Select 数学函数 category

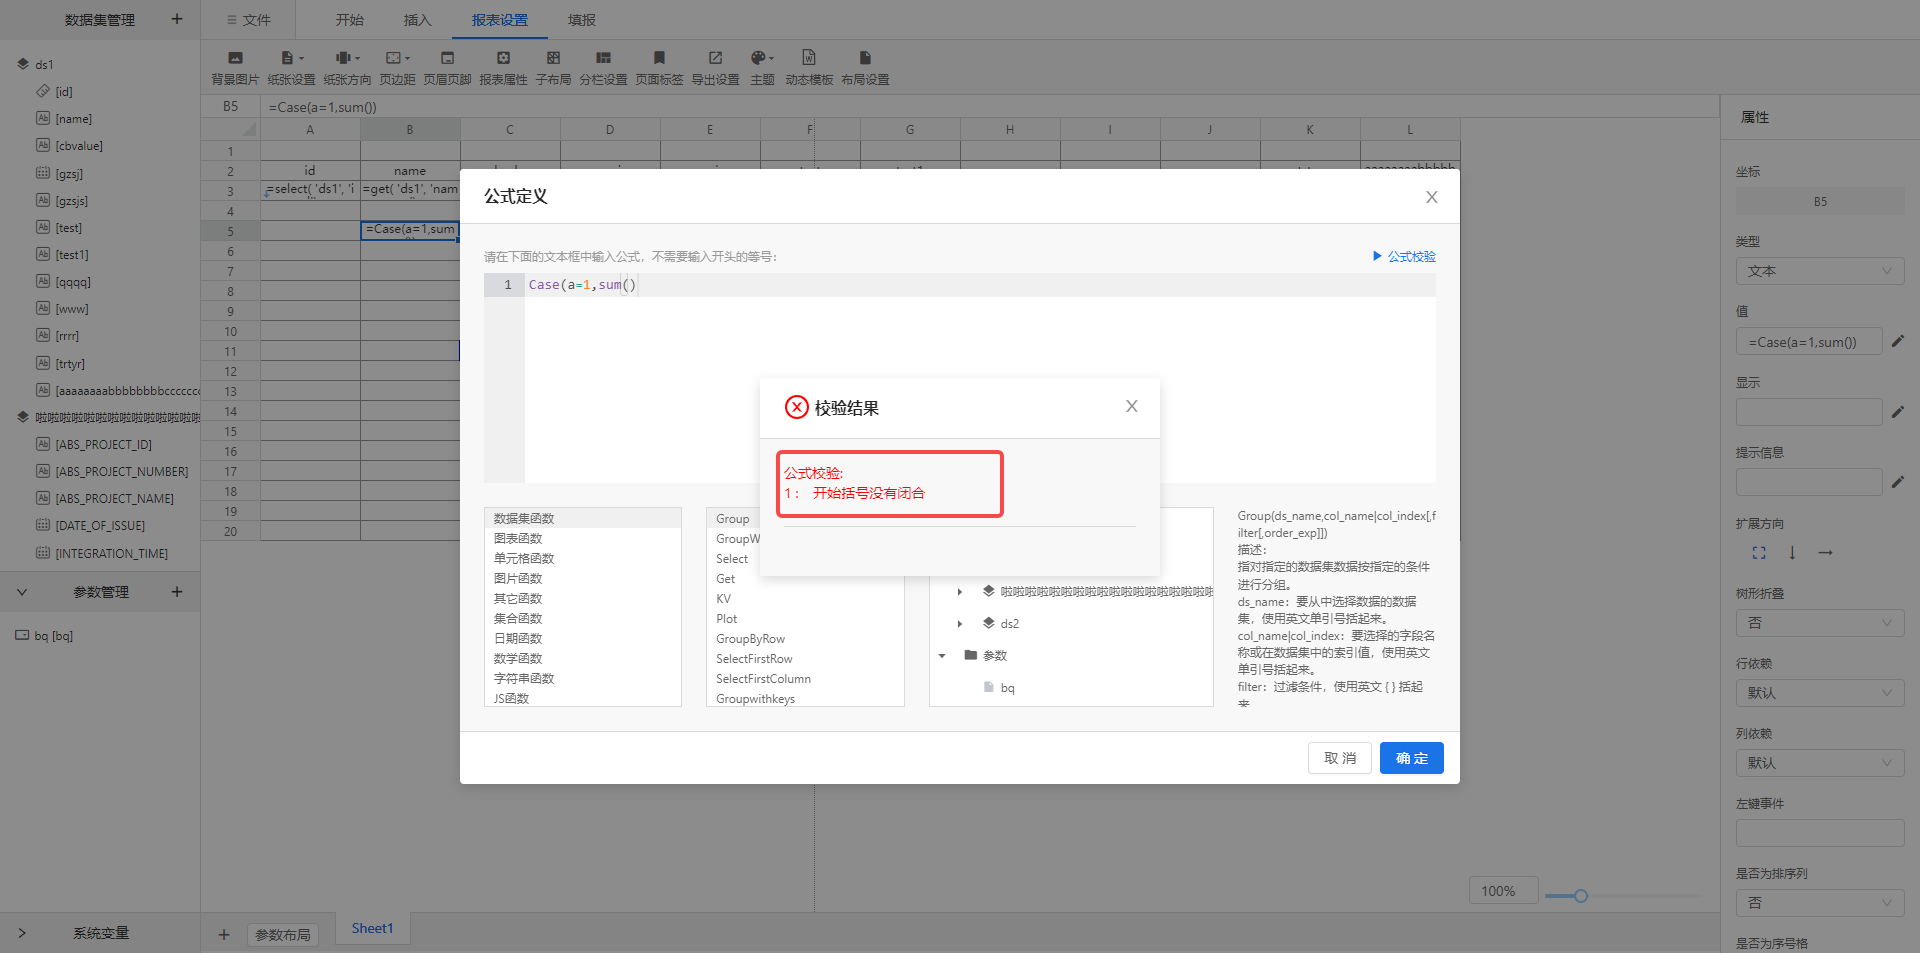point(518,658)
